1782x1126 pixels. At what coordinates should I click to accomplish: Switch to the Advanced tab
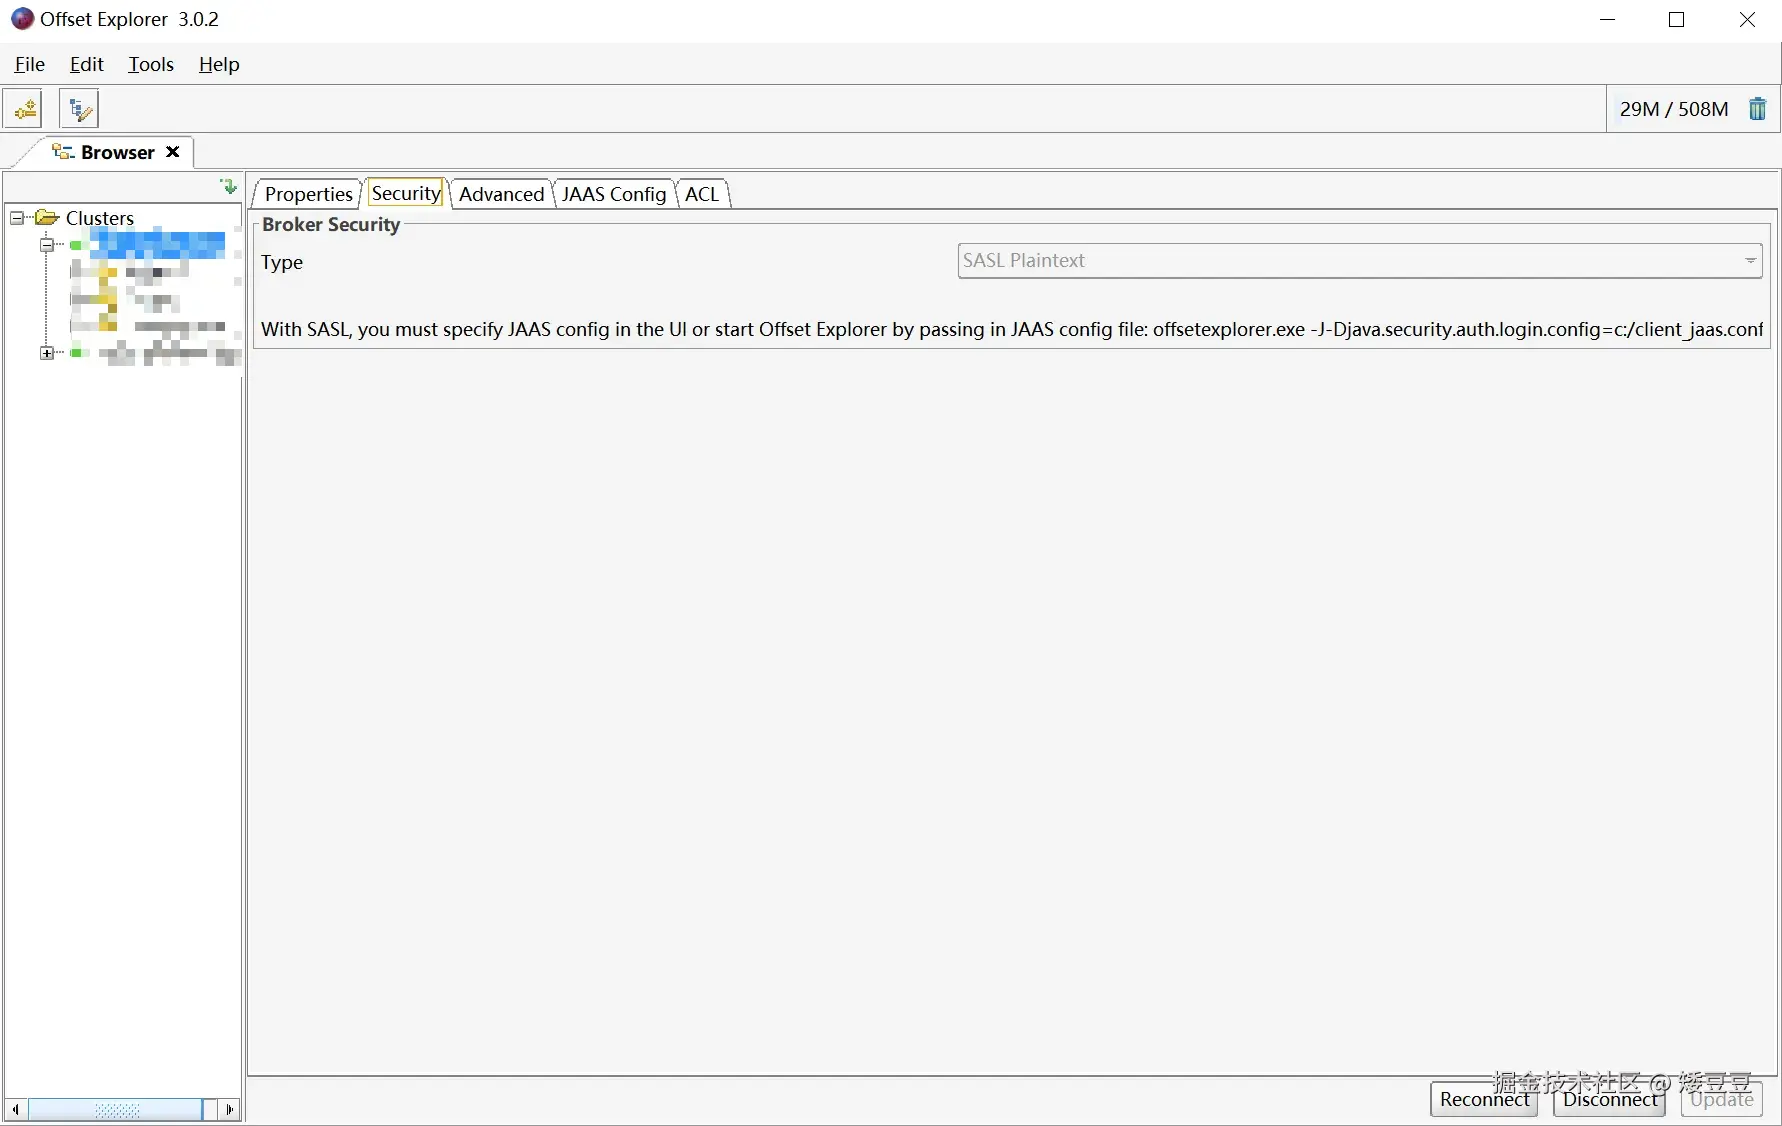501,194
